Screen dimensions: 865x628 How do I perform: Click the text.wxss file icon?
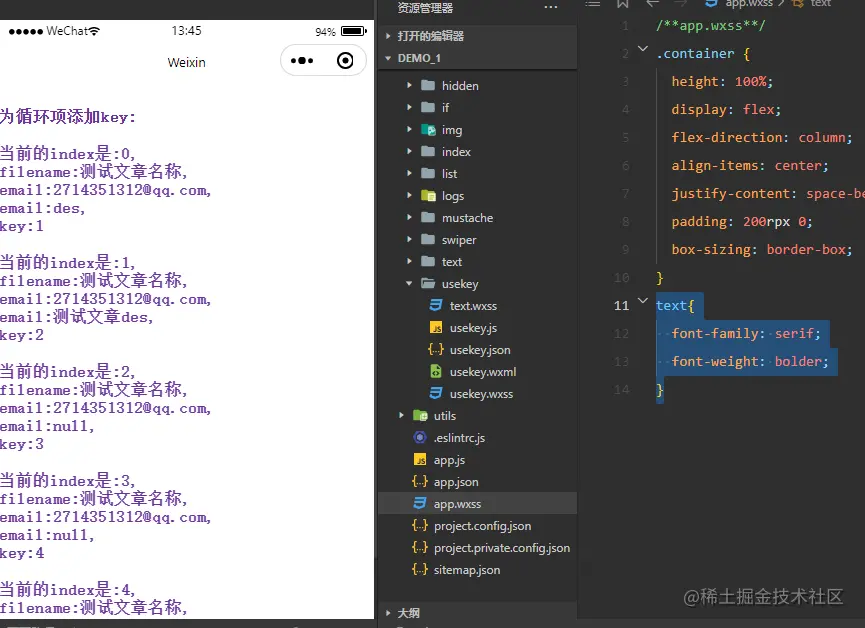(x=436, y=305)
